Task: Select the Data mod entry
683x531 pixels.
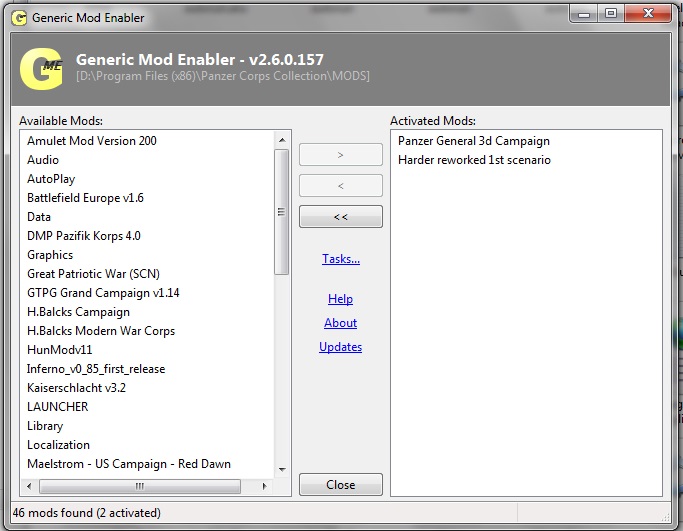Action: pyautogui.click(x=39, y=217)
